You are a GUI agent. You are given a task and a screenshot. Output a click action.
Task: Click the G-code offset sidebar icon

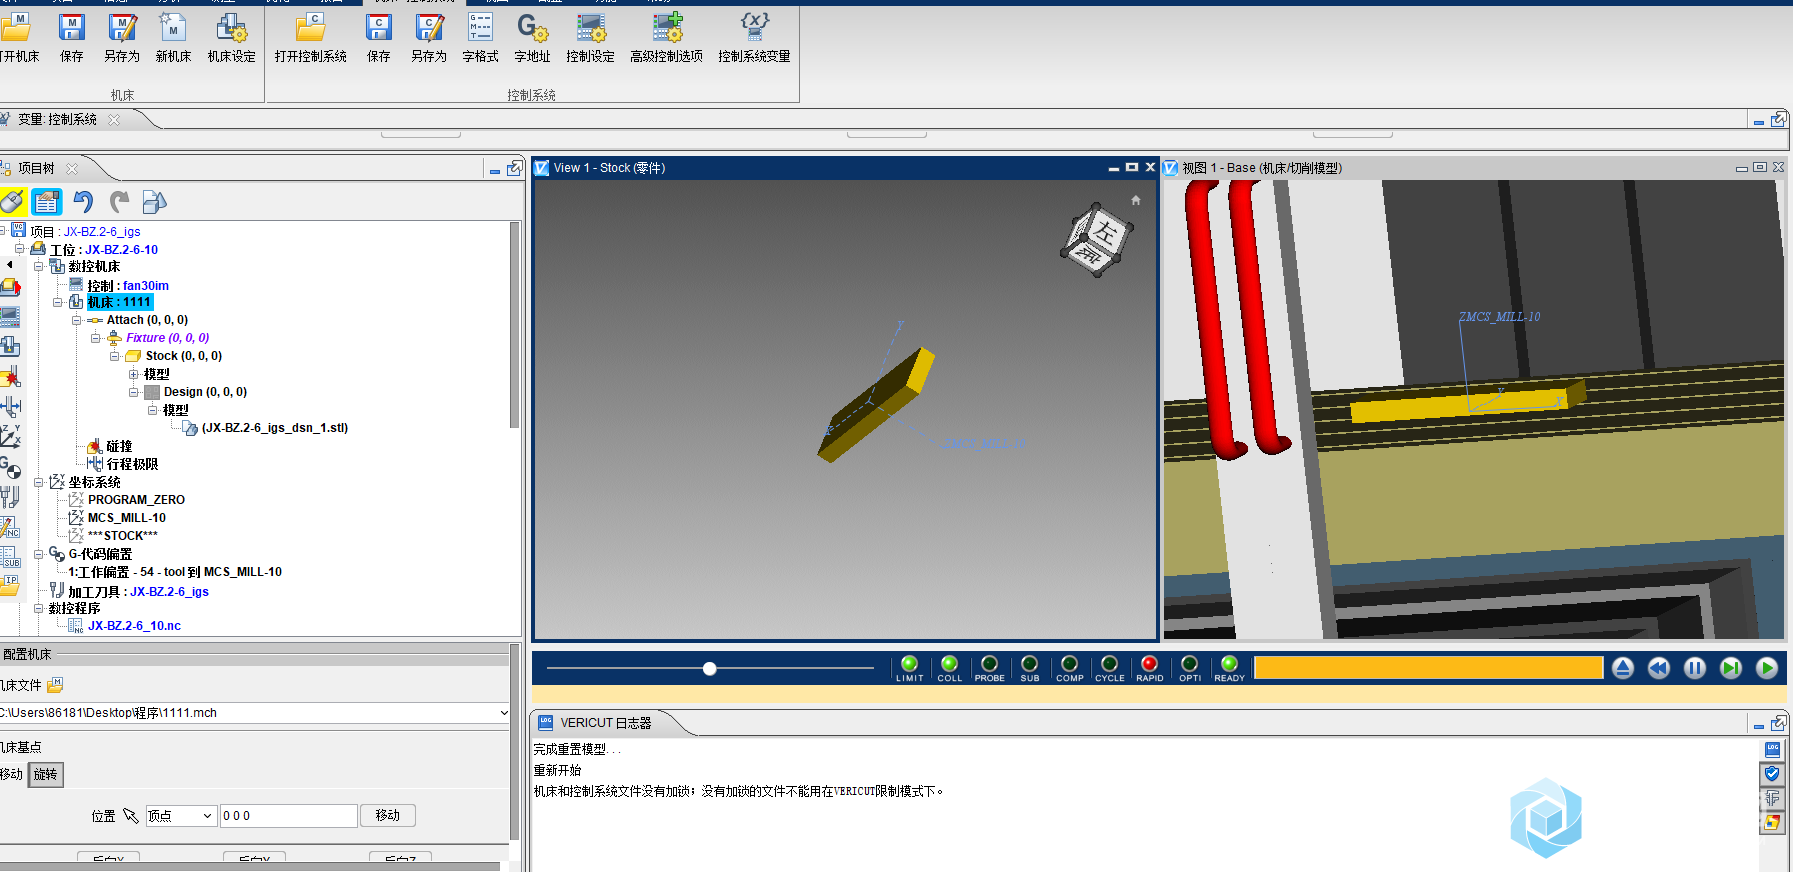[10, 466]
